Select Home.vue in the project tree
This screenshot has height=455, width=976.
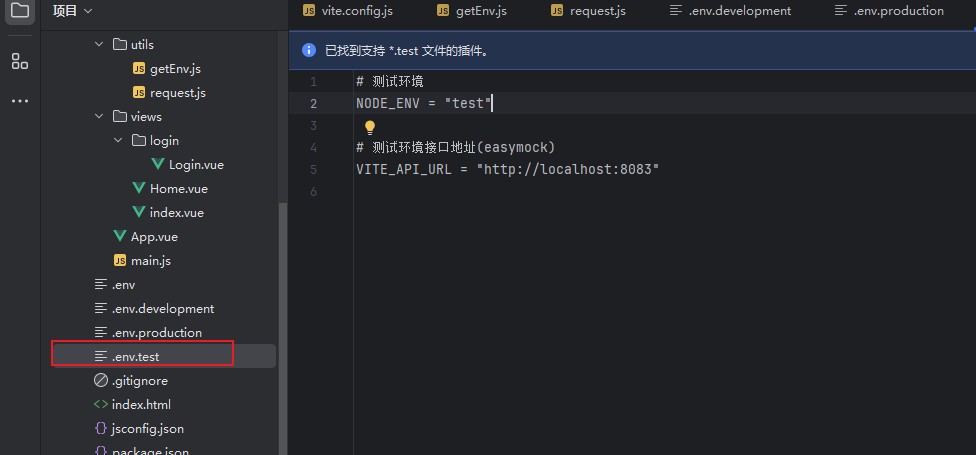click(x=179, y=189)
